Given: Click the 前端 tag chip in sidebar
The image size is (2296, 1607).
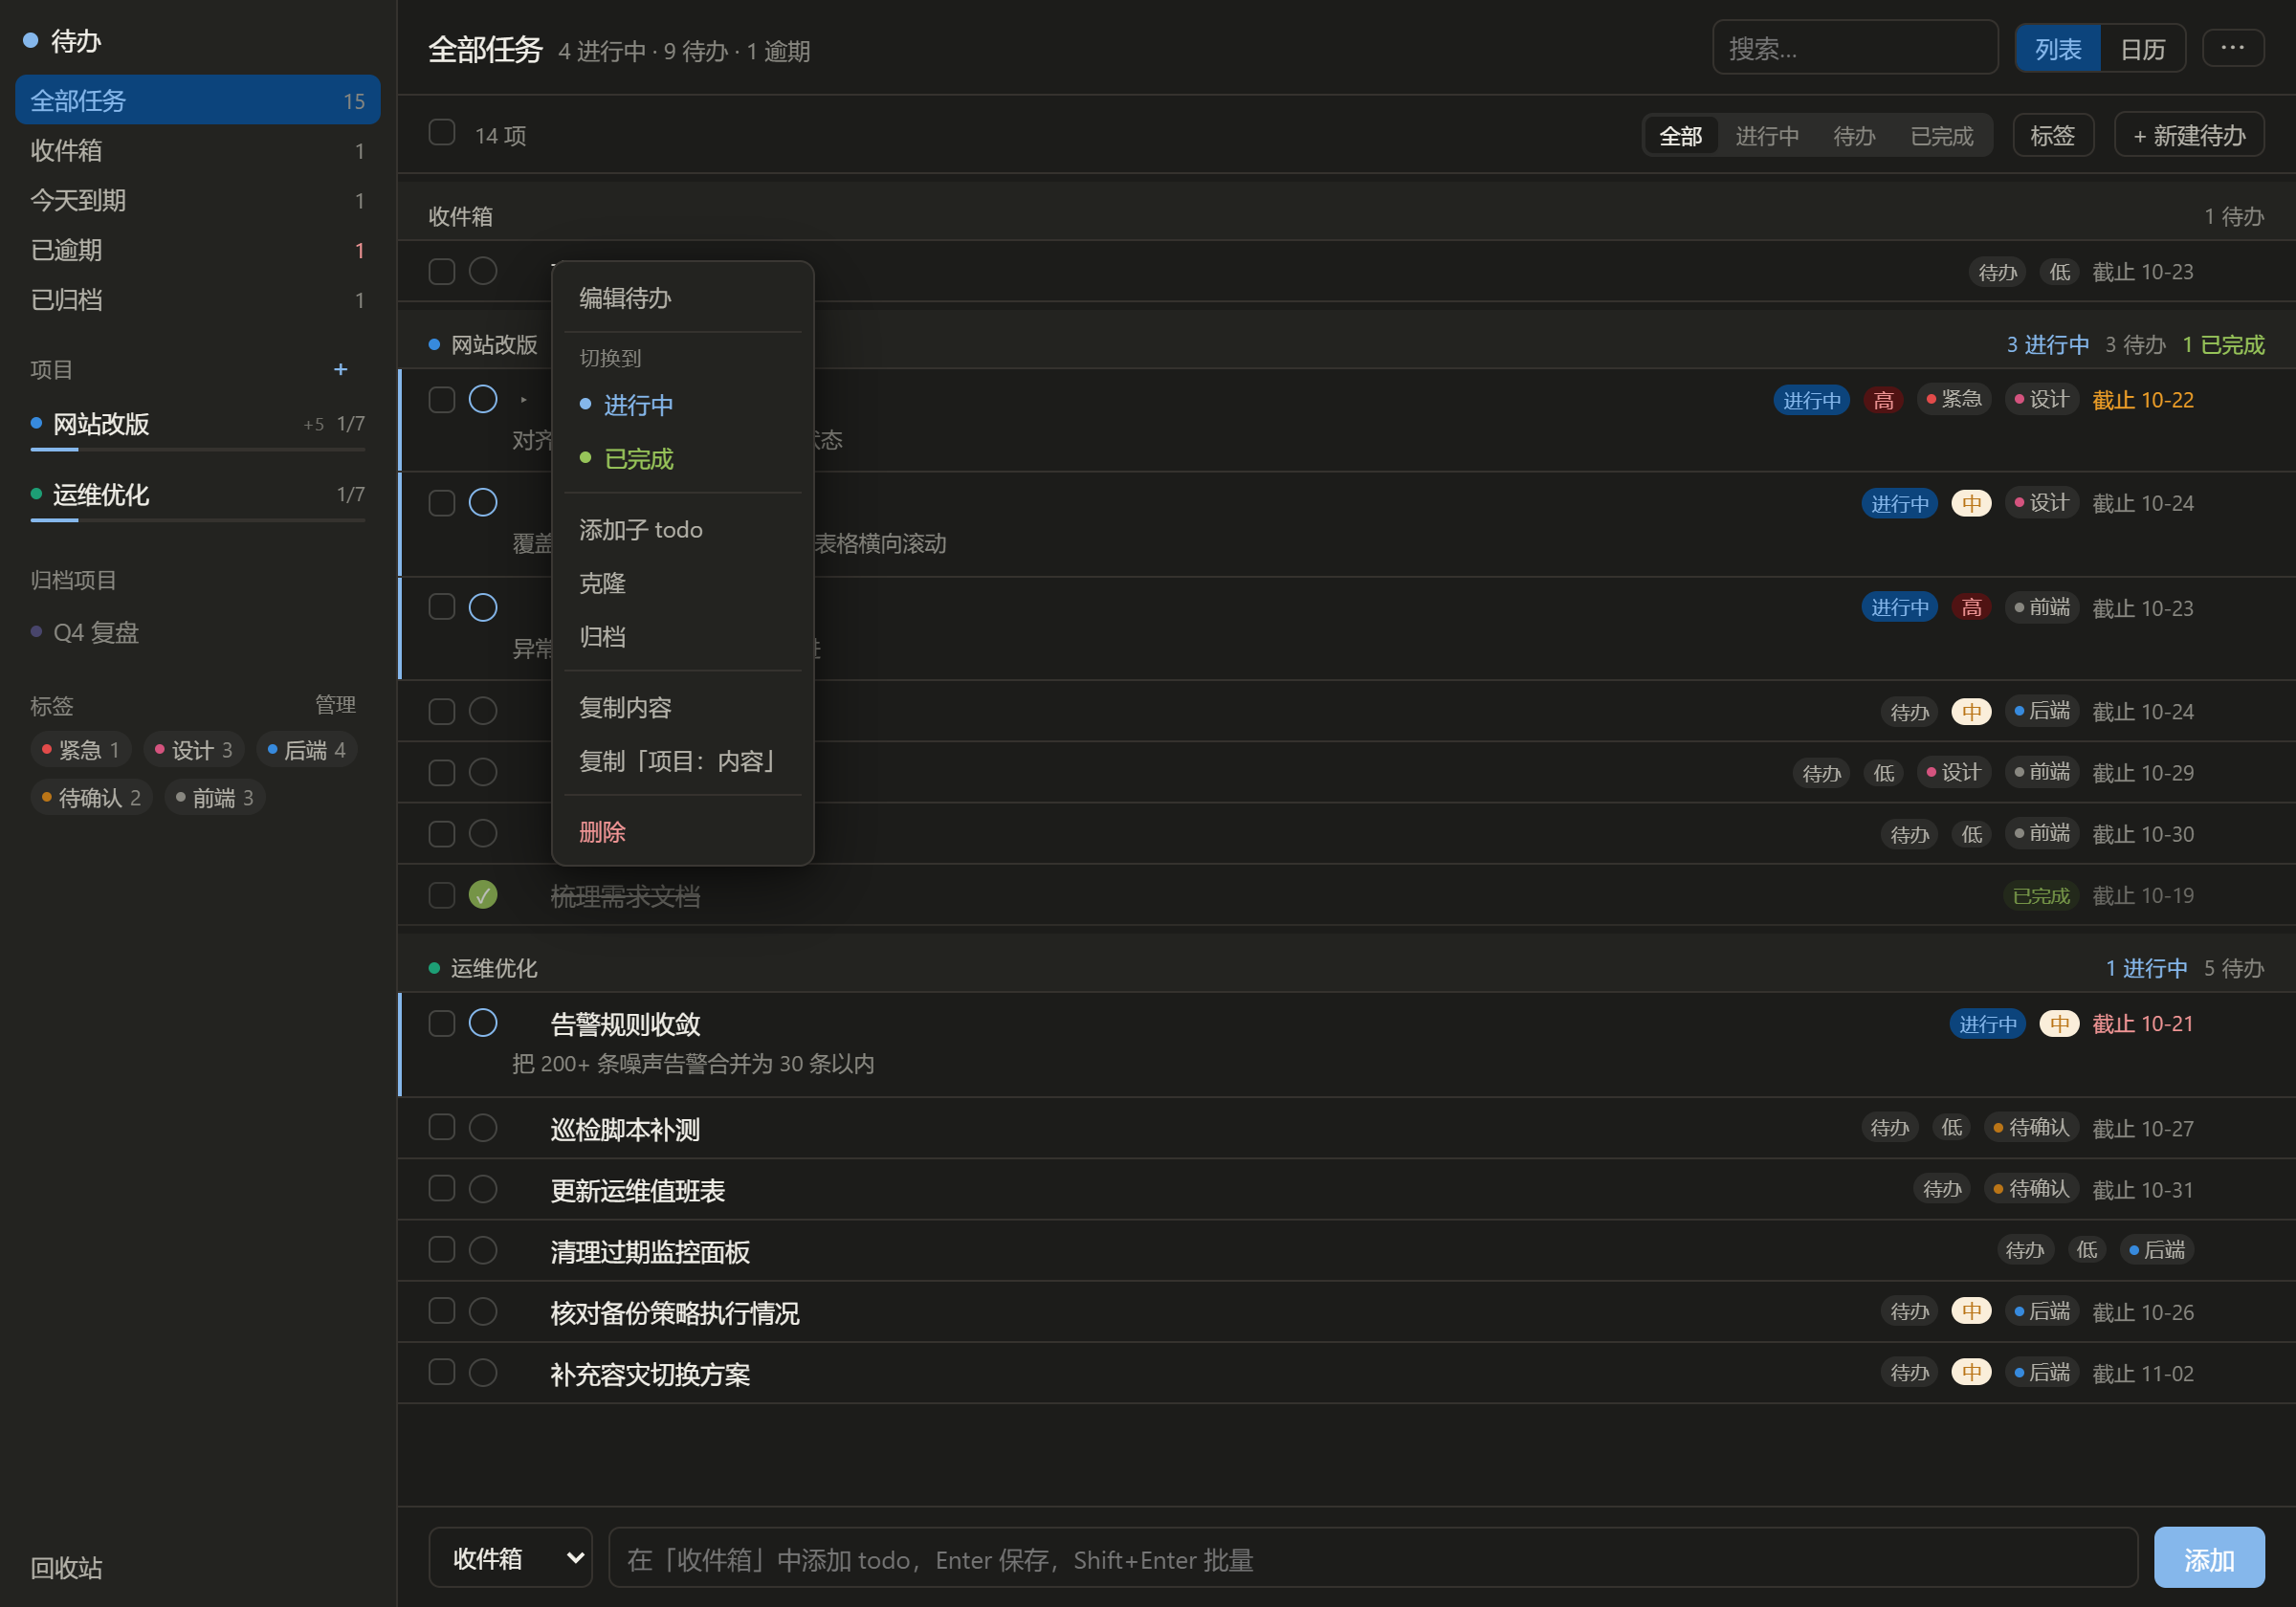Looking at the screenshot, I should [x=214, y=798].
